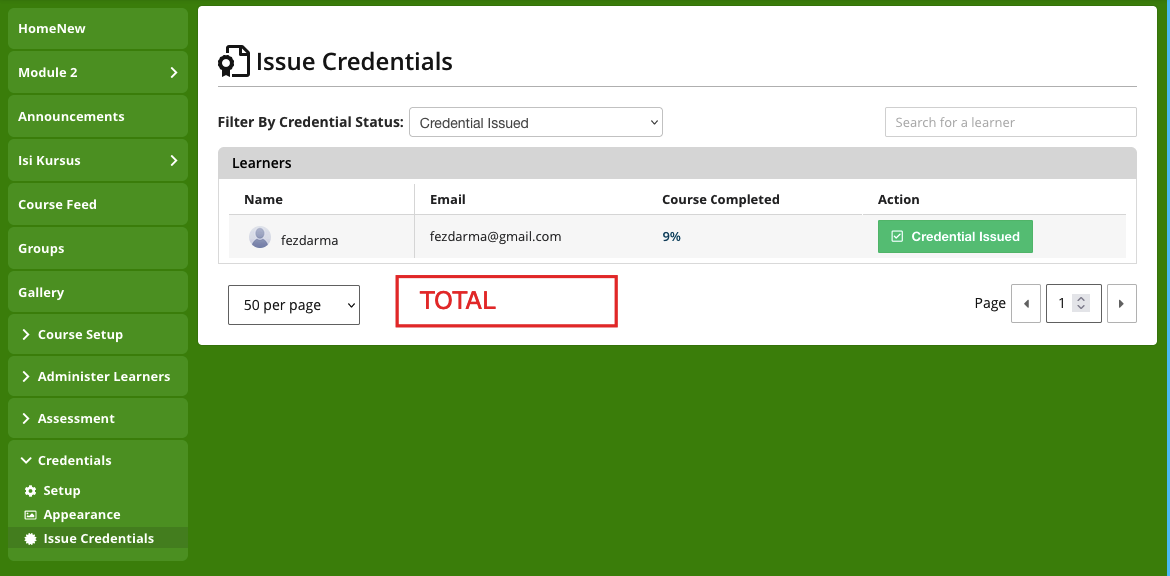The height and width of the screenshot is (576, 1170).
Task: Click the page number stepper arrows
Action: pos(1080,304)
